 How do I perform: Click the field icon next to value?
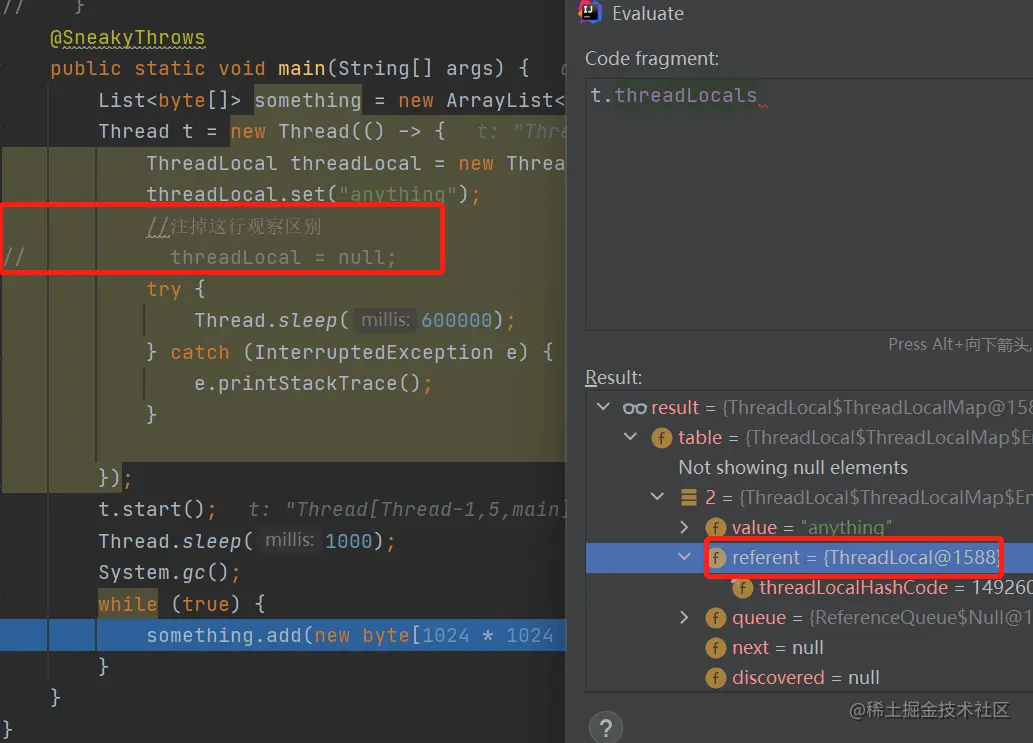[x=715, y=528]
